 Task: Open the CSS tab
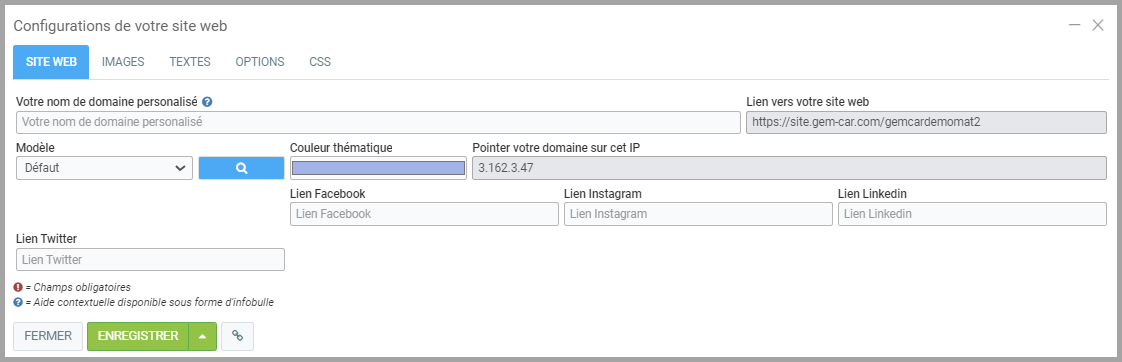(320, 62)
